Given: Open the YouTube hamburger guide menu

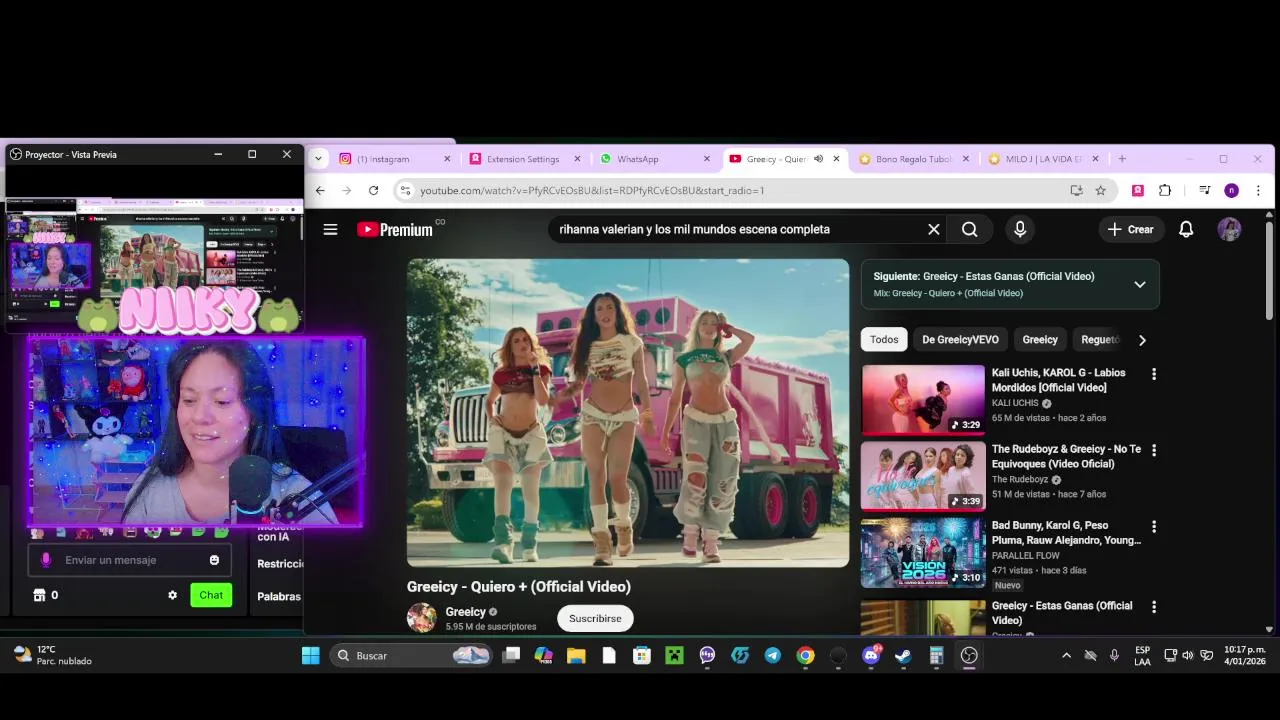Looking at the screenshot, I should [330, 229].
